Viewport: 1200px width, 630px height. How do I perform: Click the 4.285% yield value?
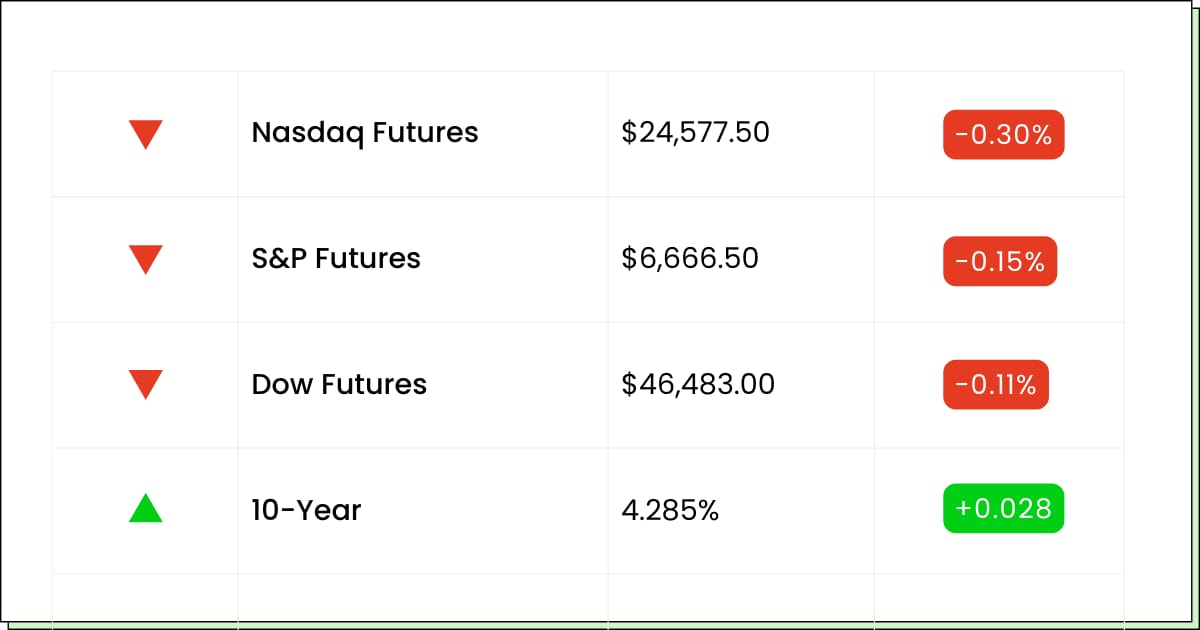tap(670, 511)
